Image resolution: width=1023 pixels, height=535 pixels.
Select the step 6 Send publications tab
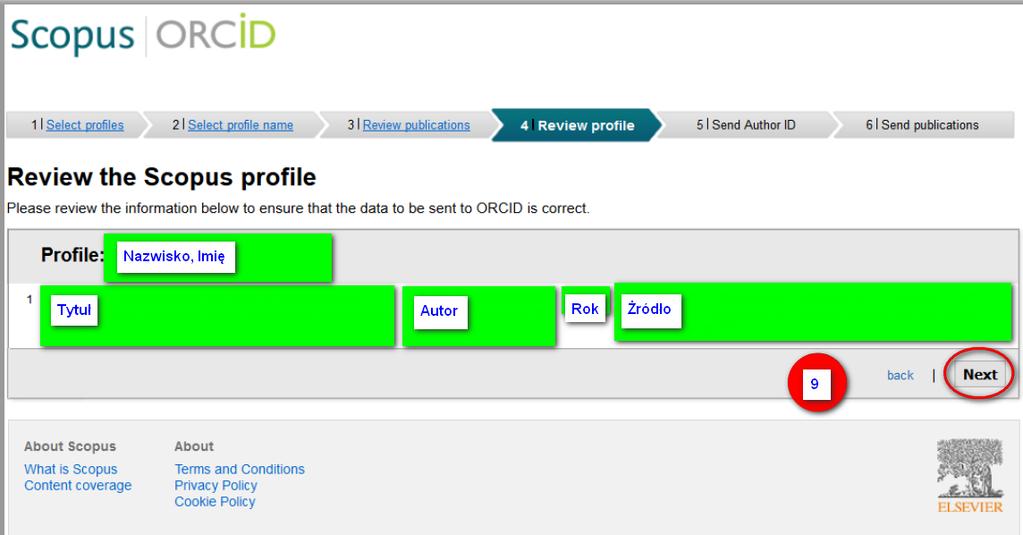[922, 125]
